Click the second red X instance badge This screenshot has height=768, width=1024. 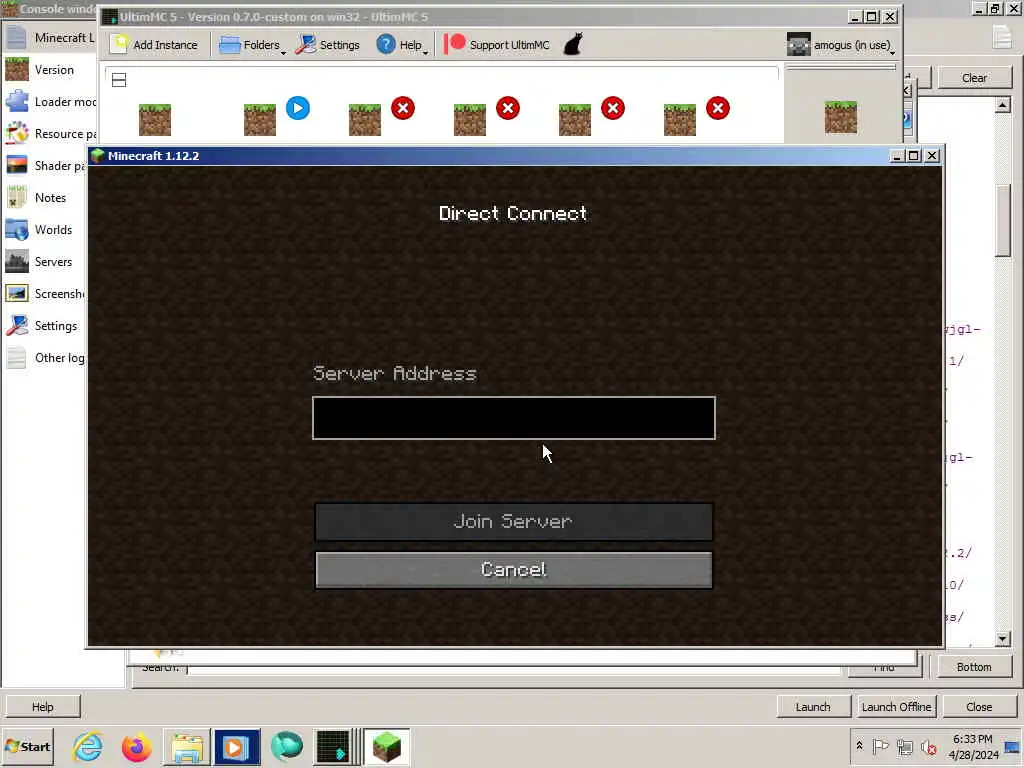pyautogui.click(x=508, y=108)
